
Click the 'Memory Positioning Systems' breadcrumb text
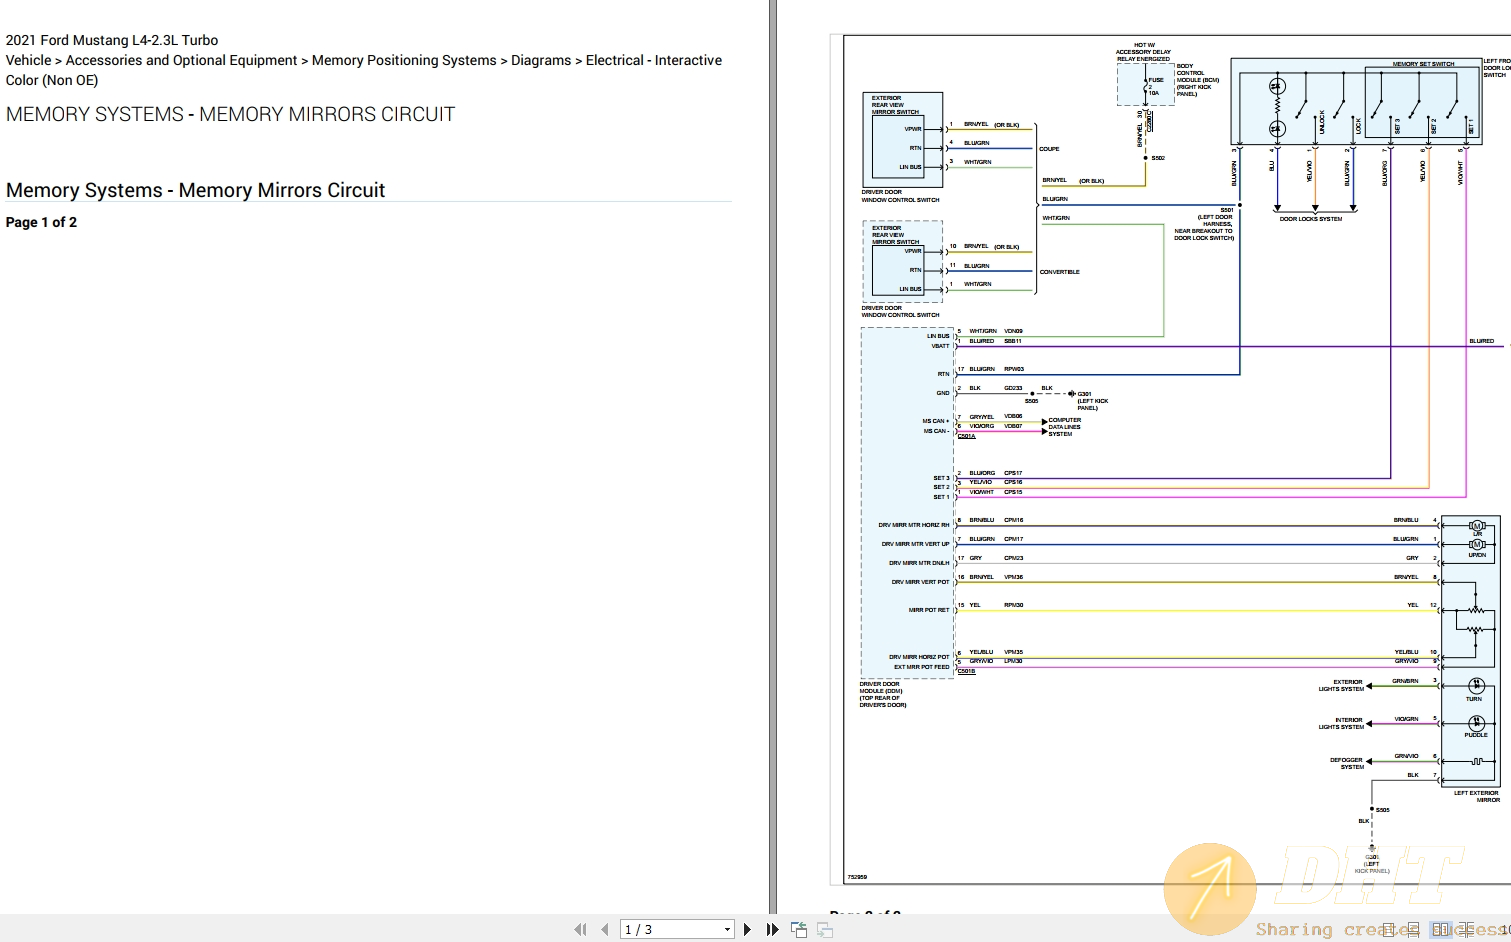click(404, 60)
